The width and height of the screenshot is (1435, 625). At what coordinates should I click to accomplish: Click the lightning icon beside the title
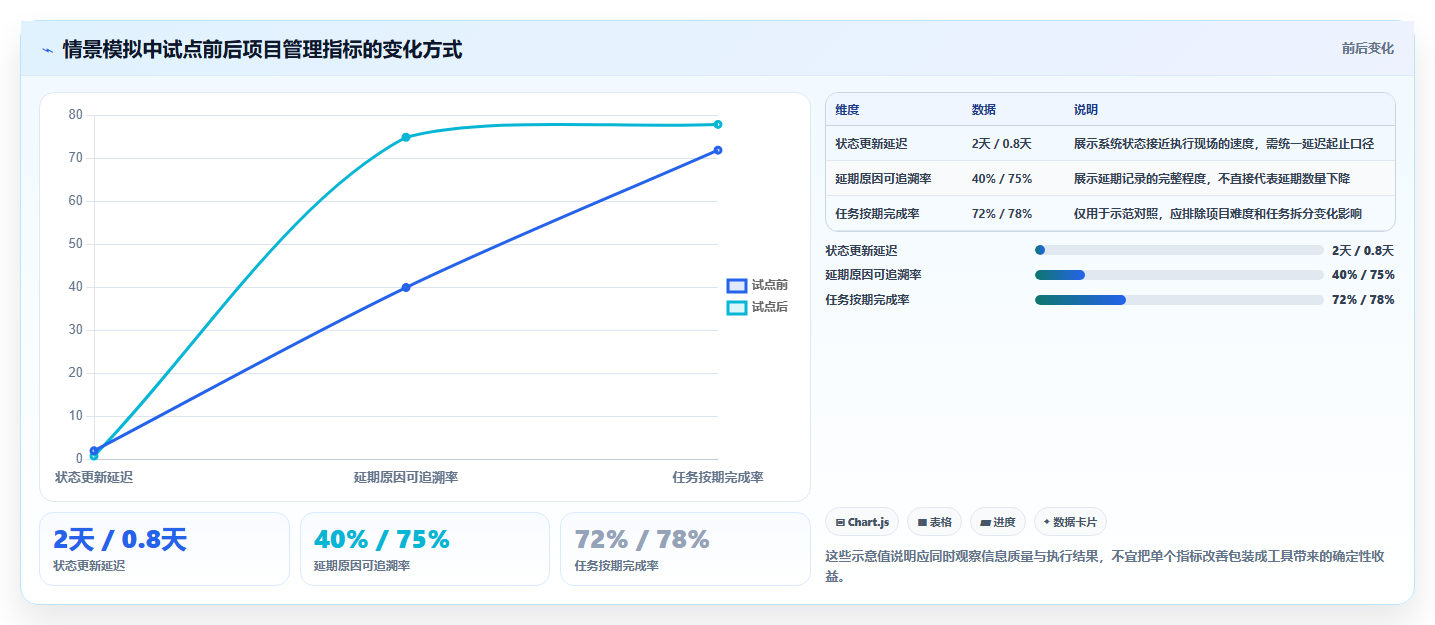point(47,50)
